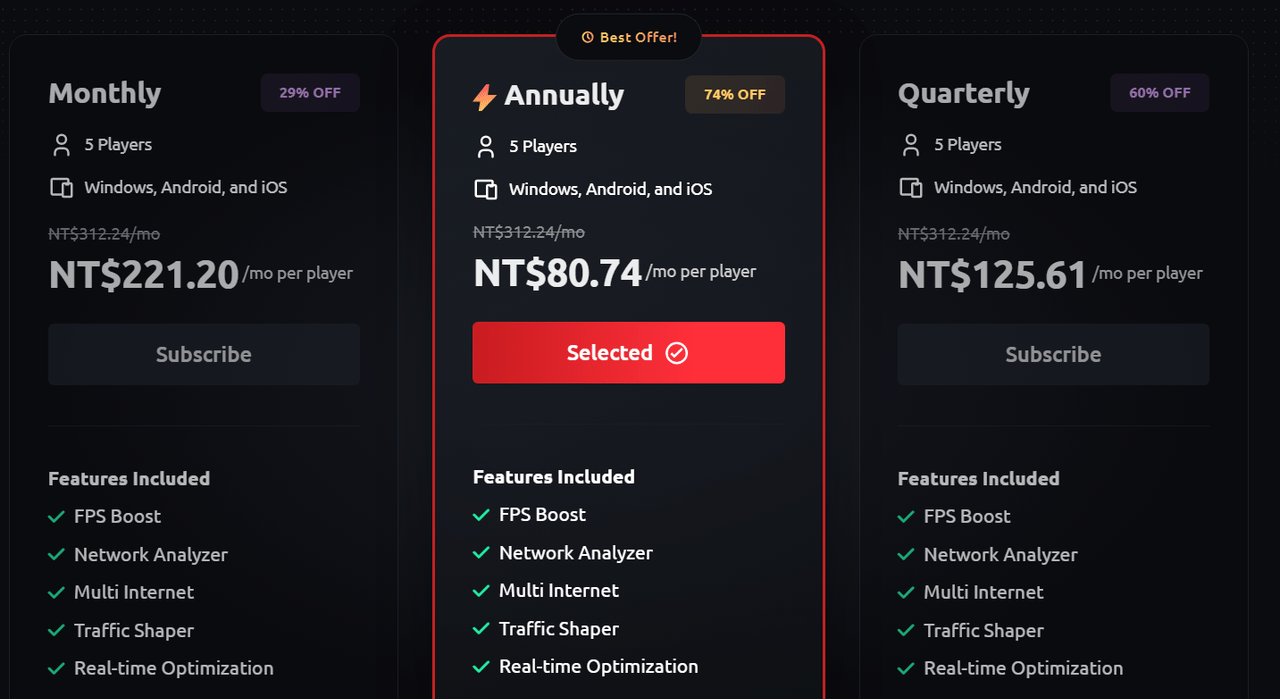Subscribe to the Quarterly plan

click(1053, 354)
